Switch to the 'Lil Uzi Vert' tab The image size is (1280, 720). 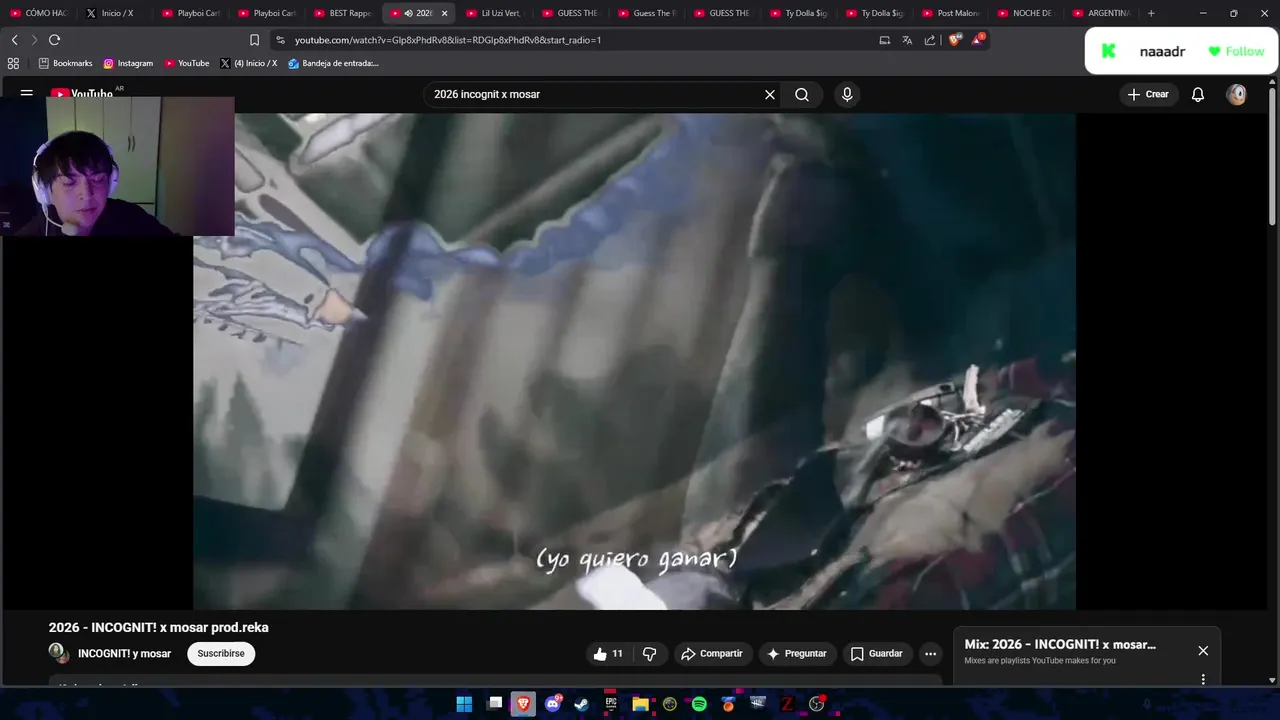[x=495, y=13]
